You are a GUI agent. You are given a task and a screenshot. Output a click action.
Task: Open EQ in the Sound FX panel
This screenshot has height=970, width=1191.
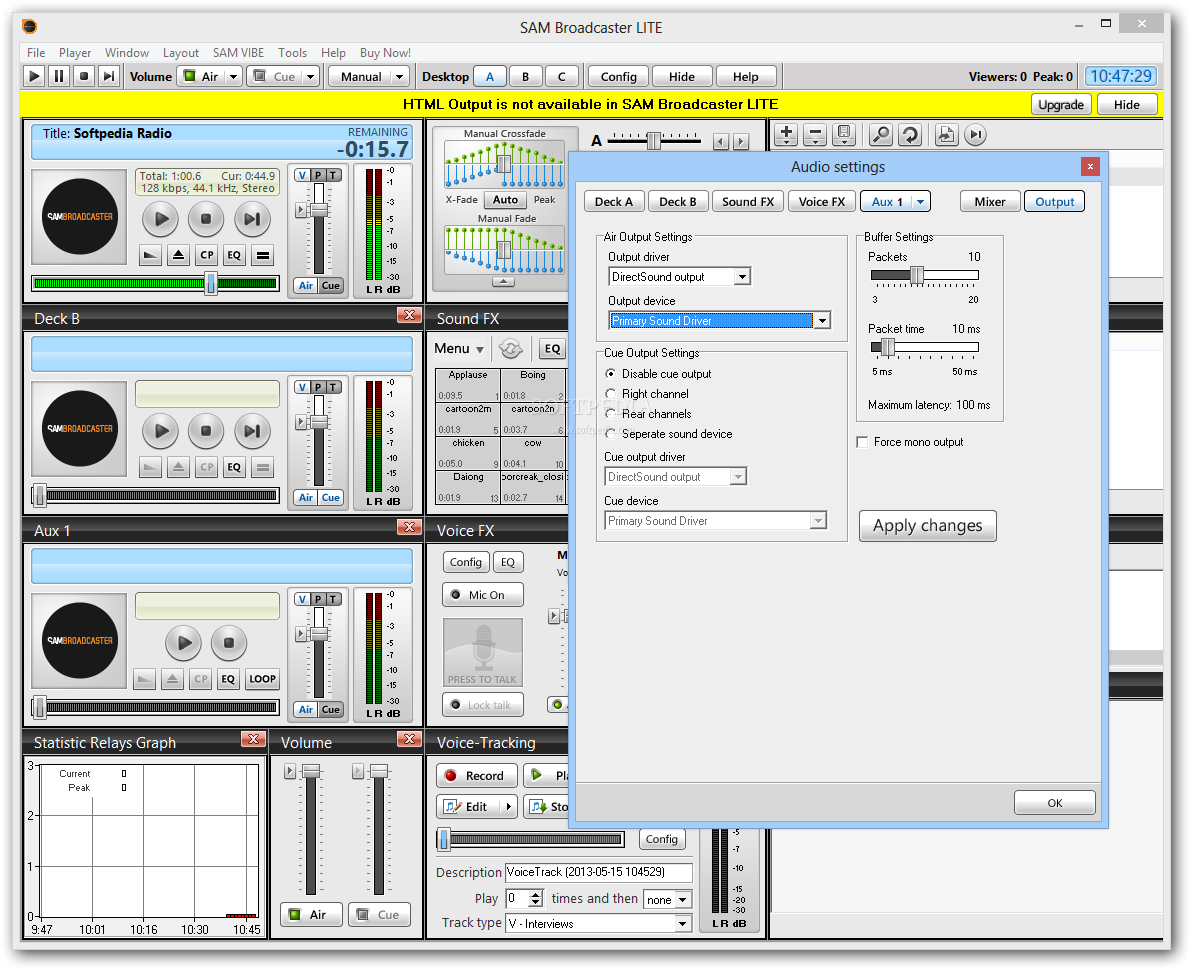point(552,349)
